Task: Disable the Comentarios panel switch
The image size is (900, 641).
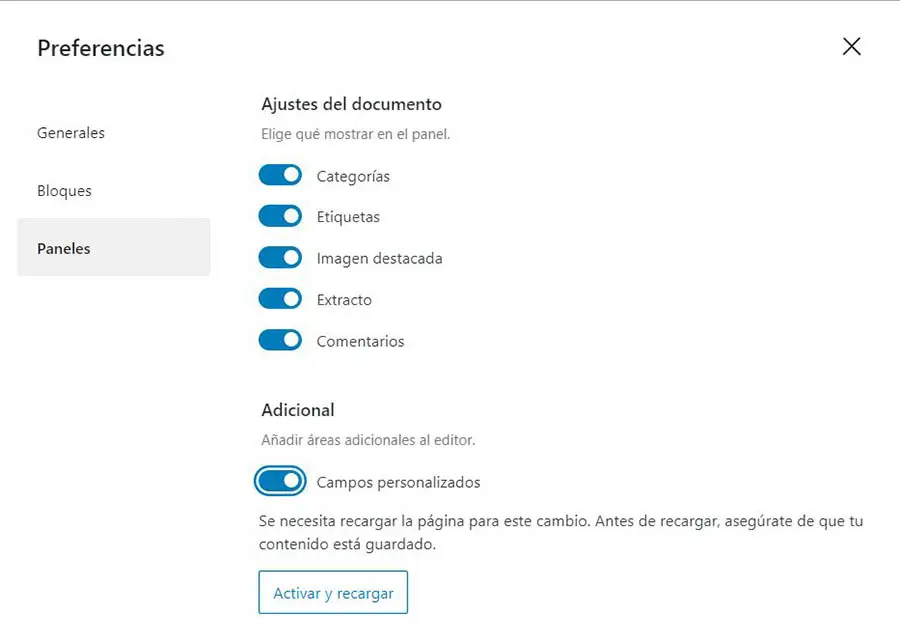Action: 280,341
